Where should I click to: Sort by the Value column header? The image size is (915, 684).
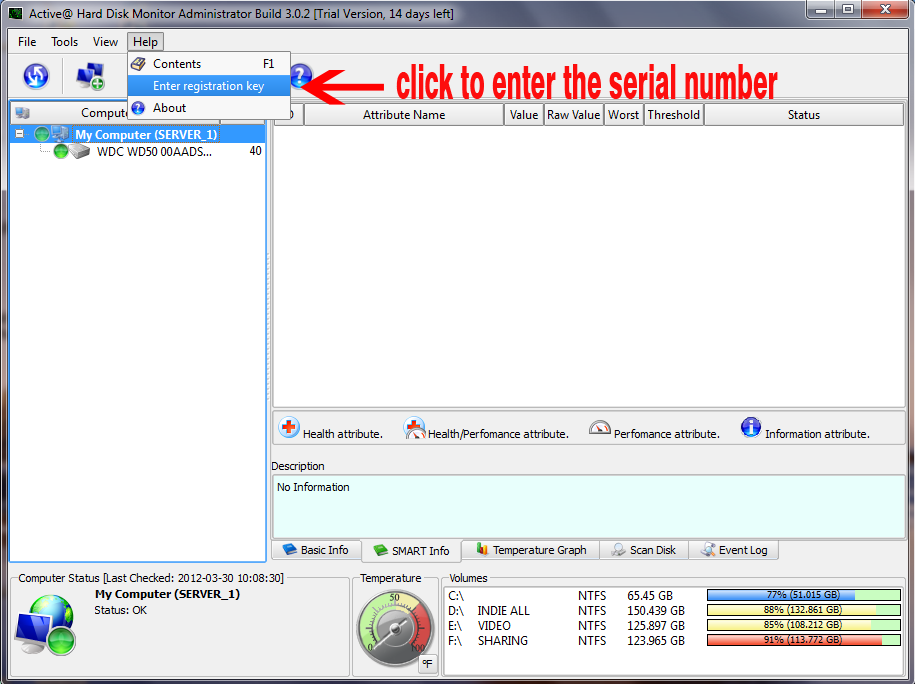pos(524,115)
